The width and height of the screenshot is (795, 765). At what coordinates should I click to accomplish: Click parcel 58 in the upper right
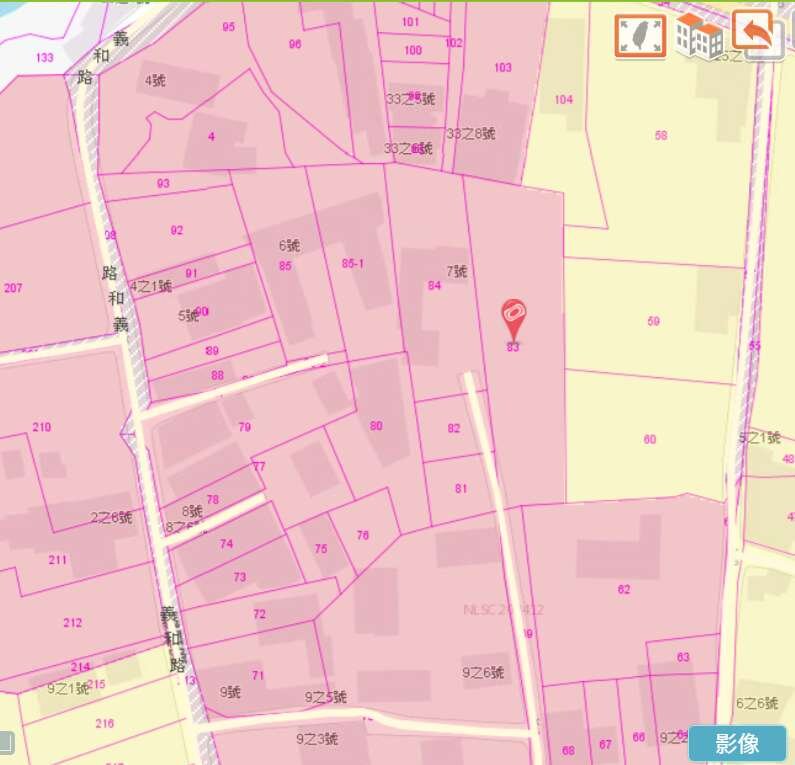[660, 135]
